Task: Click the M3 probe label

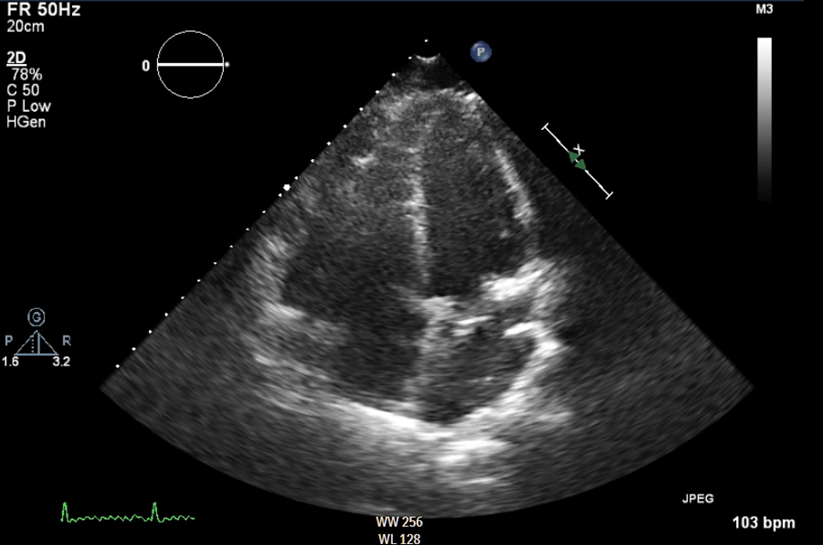Action: [765, 10]
